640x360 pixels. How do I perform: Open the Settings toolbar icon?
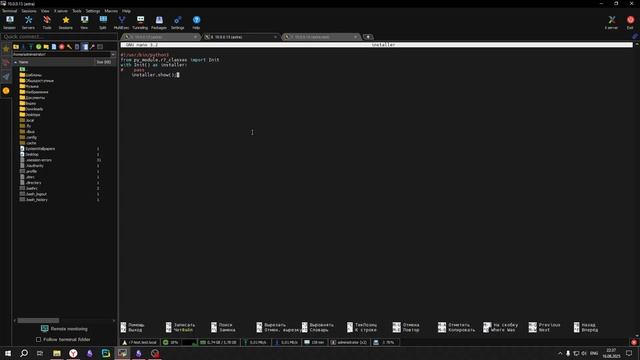pos(178,22)
